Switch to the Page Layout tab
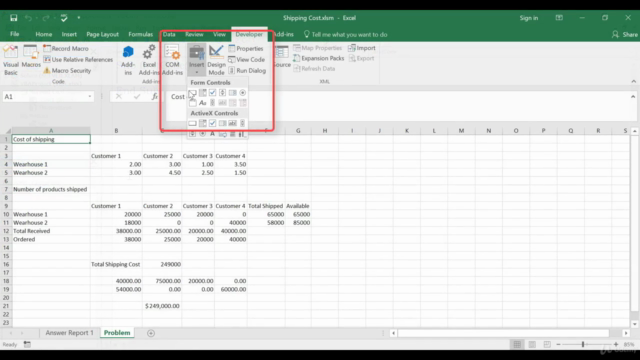 (x=102, y=34)
